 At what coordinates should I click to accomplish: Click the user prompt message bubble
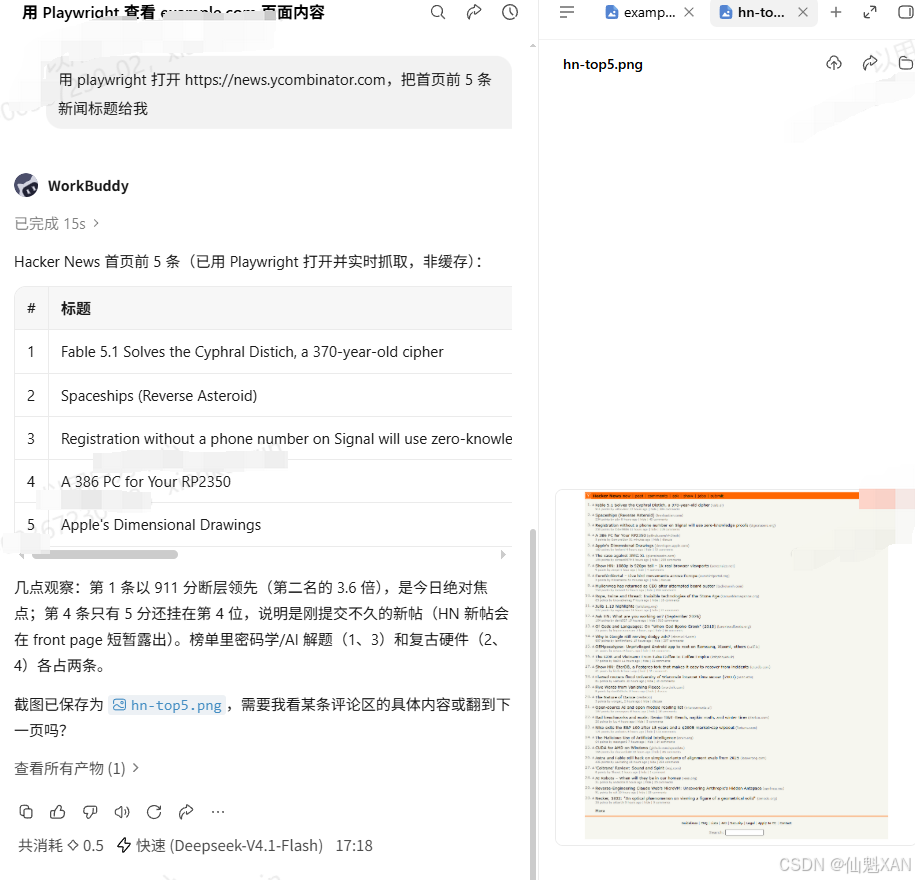(279, 93)
